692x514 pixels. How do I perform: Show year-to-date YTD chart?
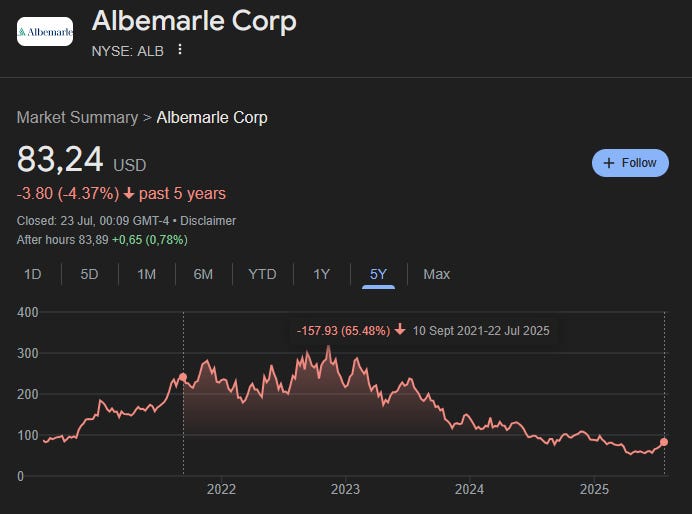tap(262, 274)
